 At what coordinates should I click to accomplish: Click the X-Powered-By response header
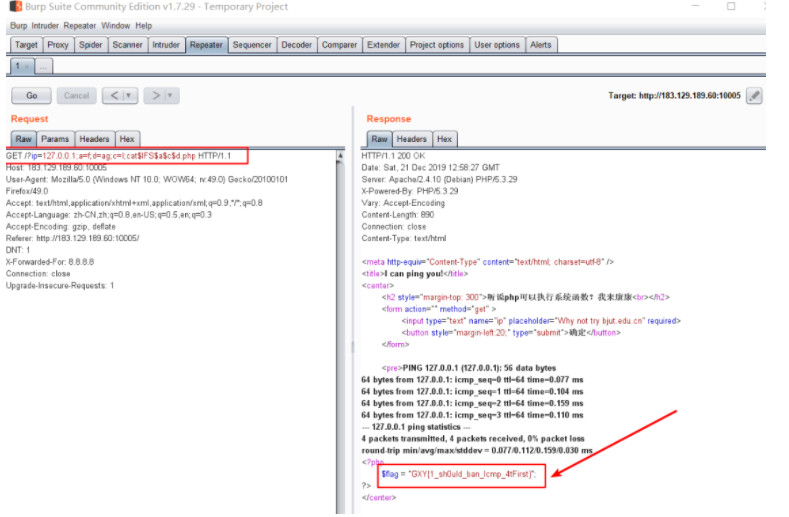click(410, 191)
